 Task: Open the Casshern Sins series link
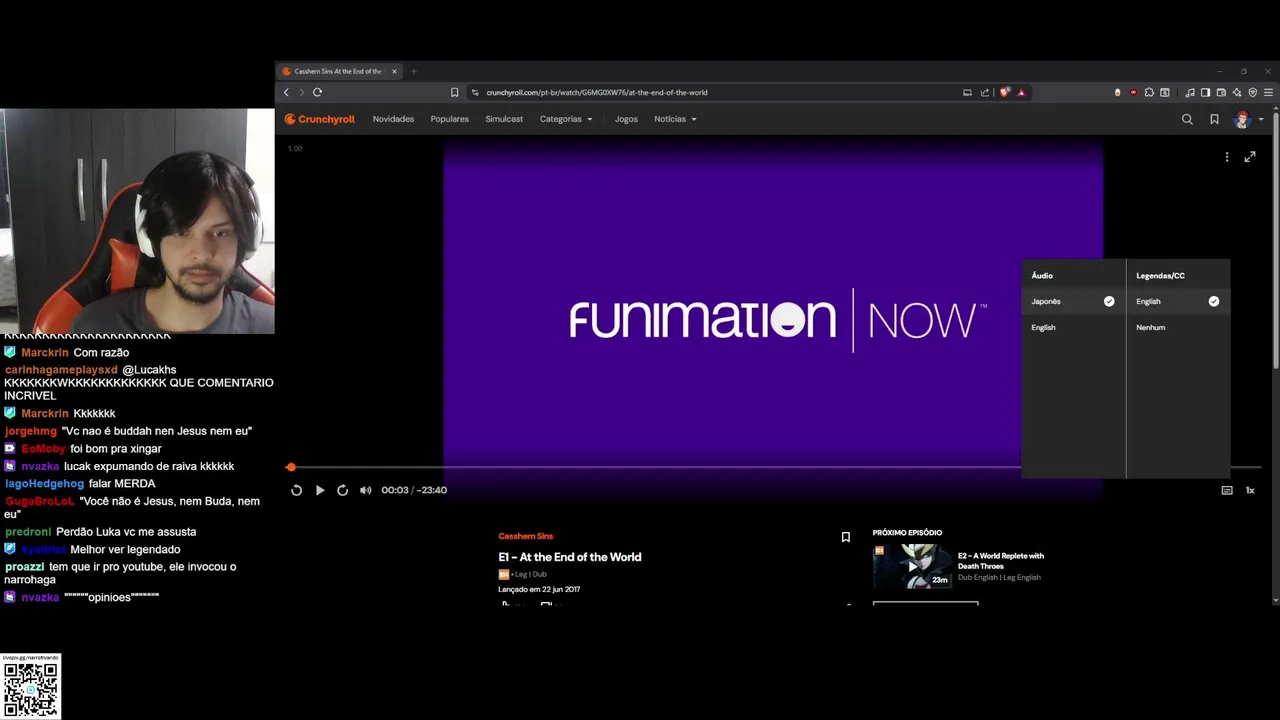525,536
